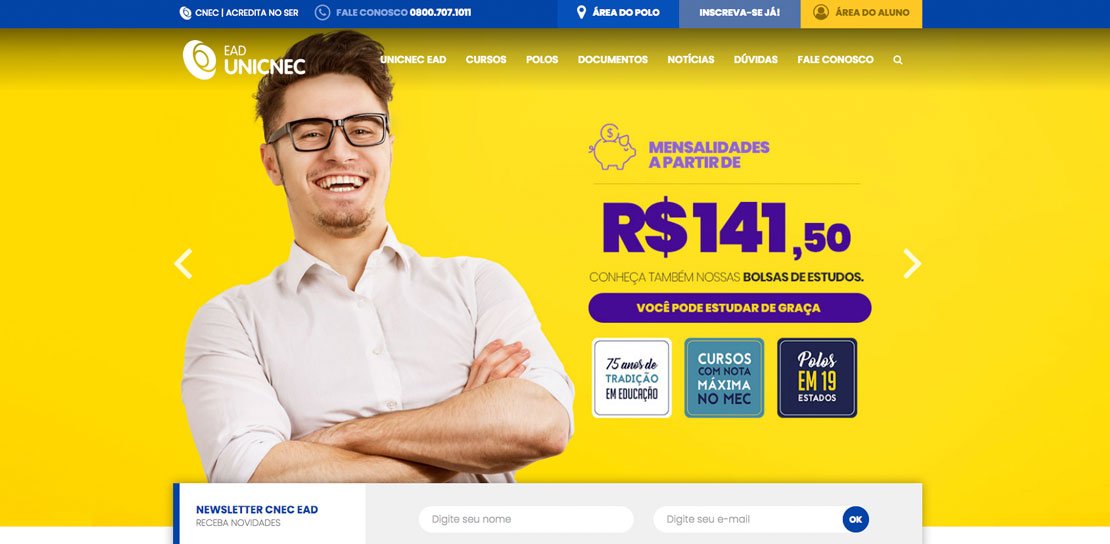The height and width of the screenshot is (544, 1110).
Task: Open the Notícias navigation item
Action: point(691,60)
